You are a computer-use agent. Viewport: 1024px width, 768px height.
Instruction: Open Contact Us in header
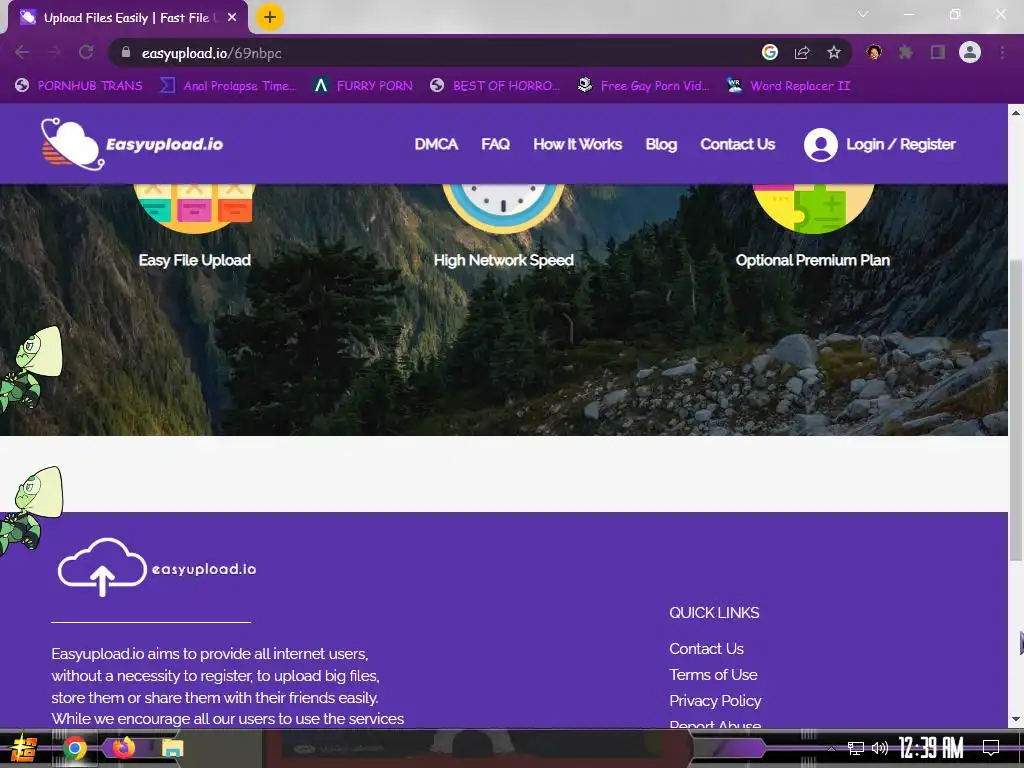click(737, 144)
